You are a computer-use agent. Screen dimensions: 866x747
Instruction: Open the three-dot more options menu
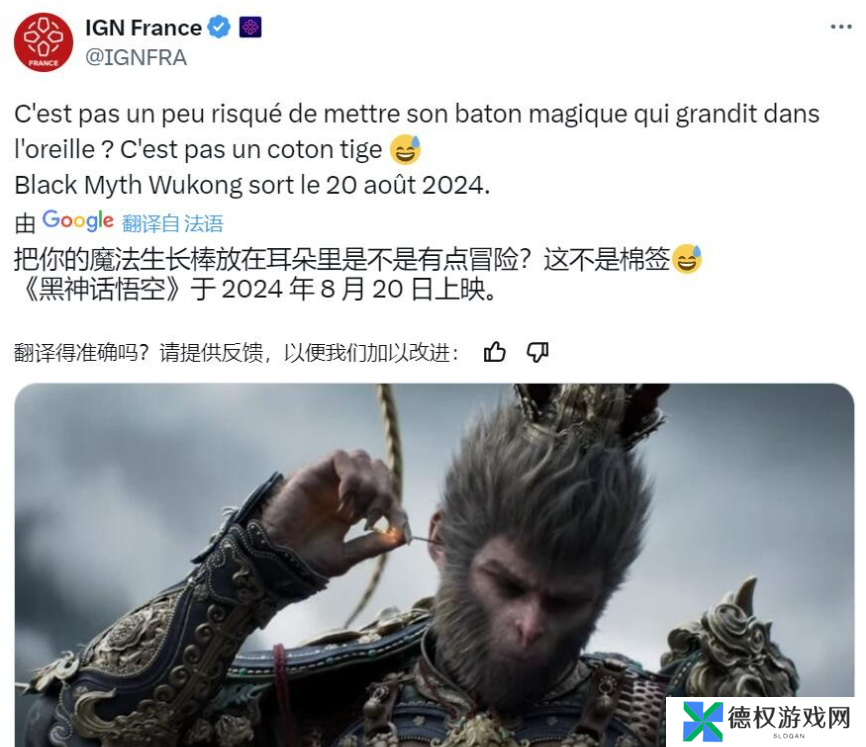[x=841, y=27]
